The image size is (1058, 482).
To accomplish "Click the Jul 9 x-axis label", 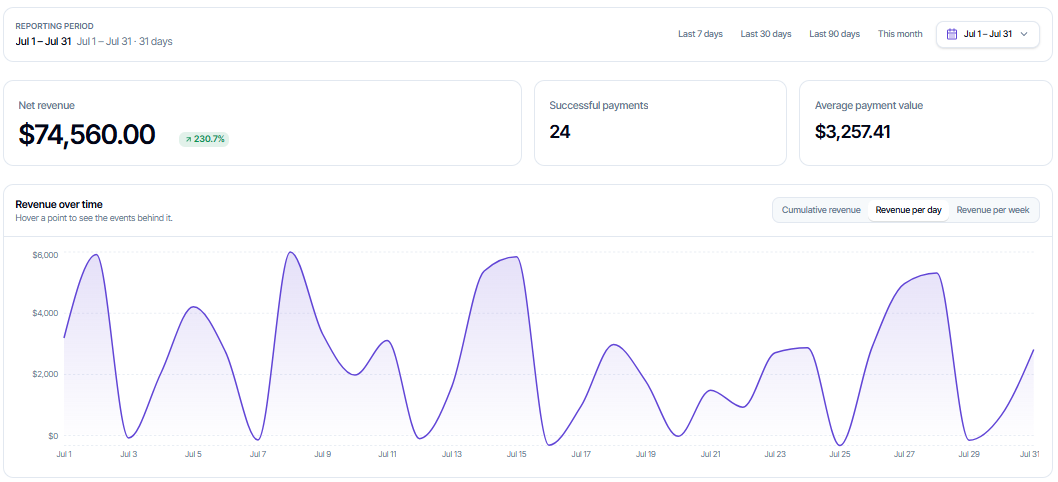I will click(x=323, y=454).
